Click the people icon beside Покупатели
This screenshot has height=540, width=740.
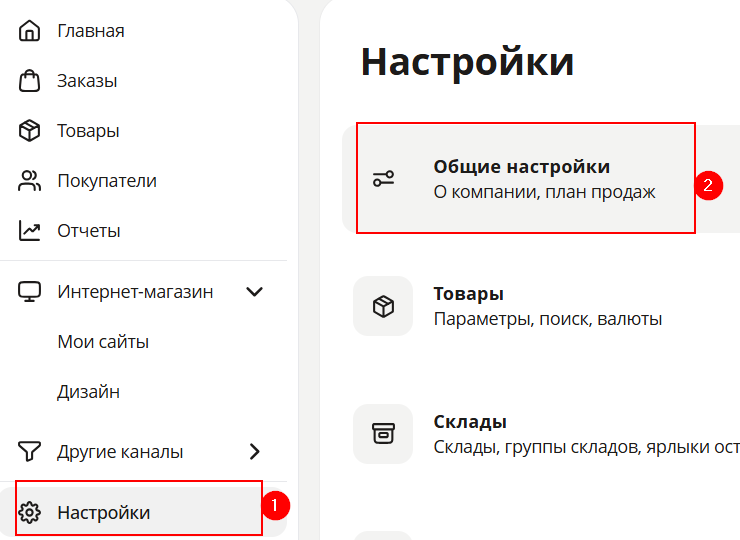(x=29, y=181)
